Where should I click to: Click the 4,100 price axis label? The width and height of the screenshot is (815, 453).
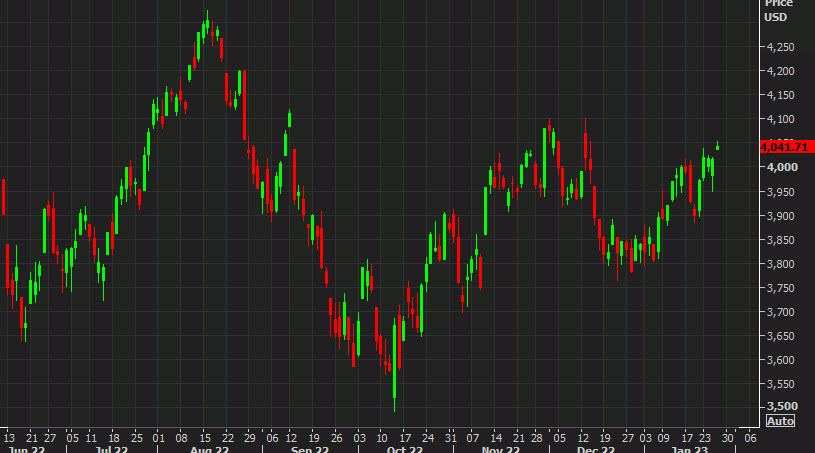tap(781, 119)
